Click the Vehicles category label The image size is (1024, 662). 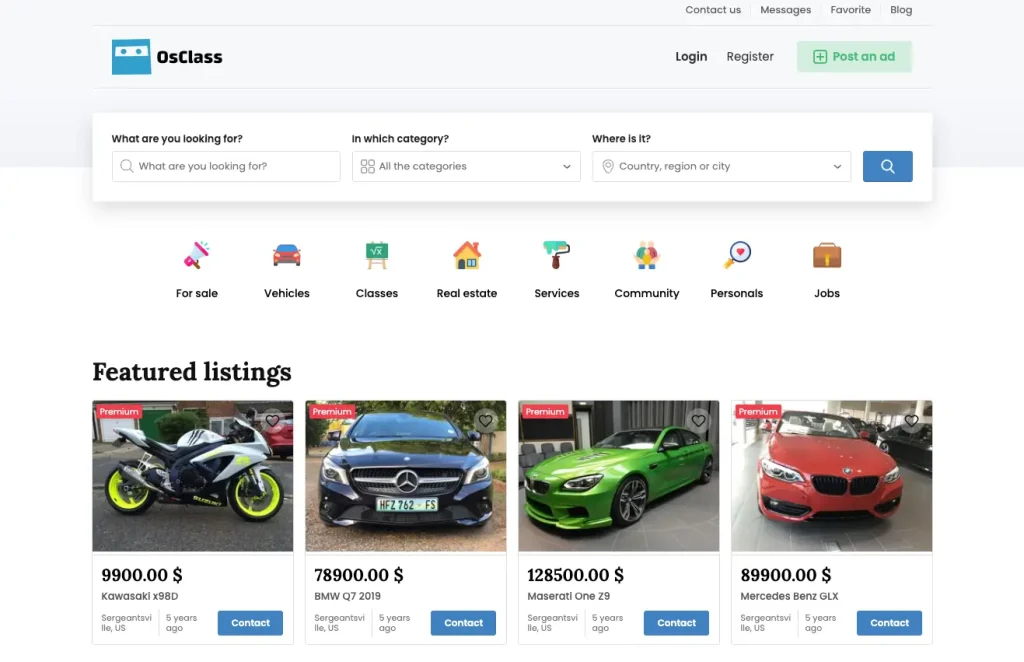click(287, 293)
